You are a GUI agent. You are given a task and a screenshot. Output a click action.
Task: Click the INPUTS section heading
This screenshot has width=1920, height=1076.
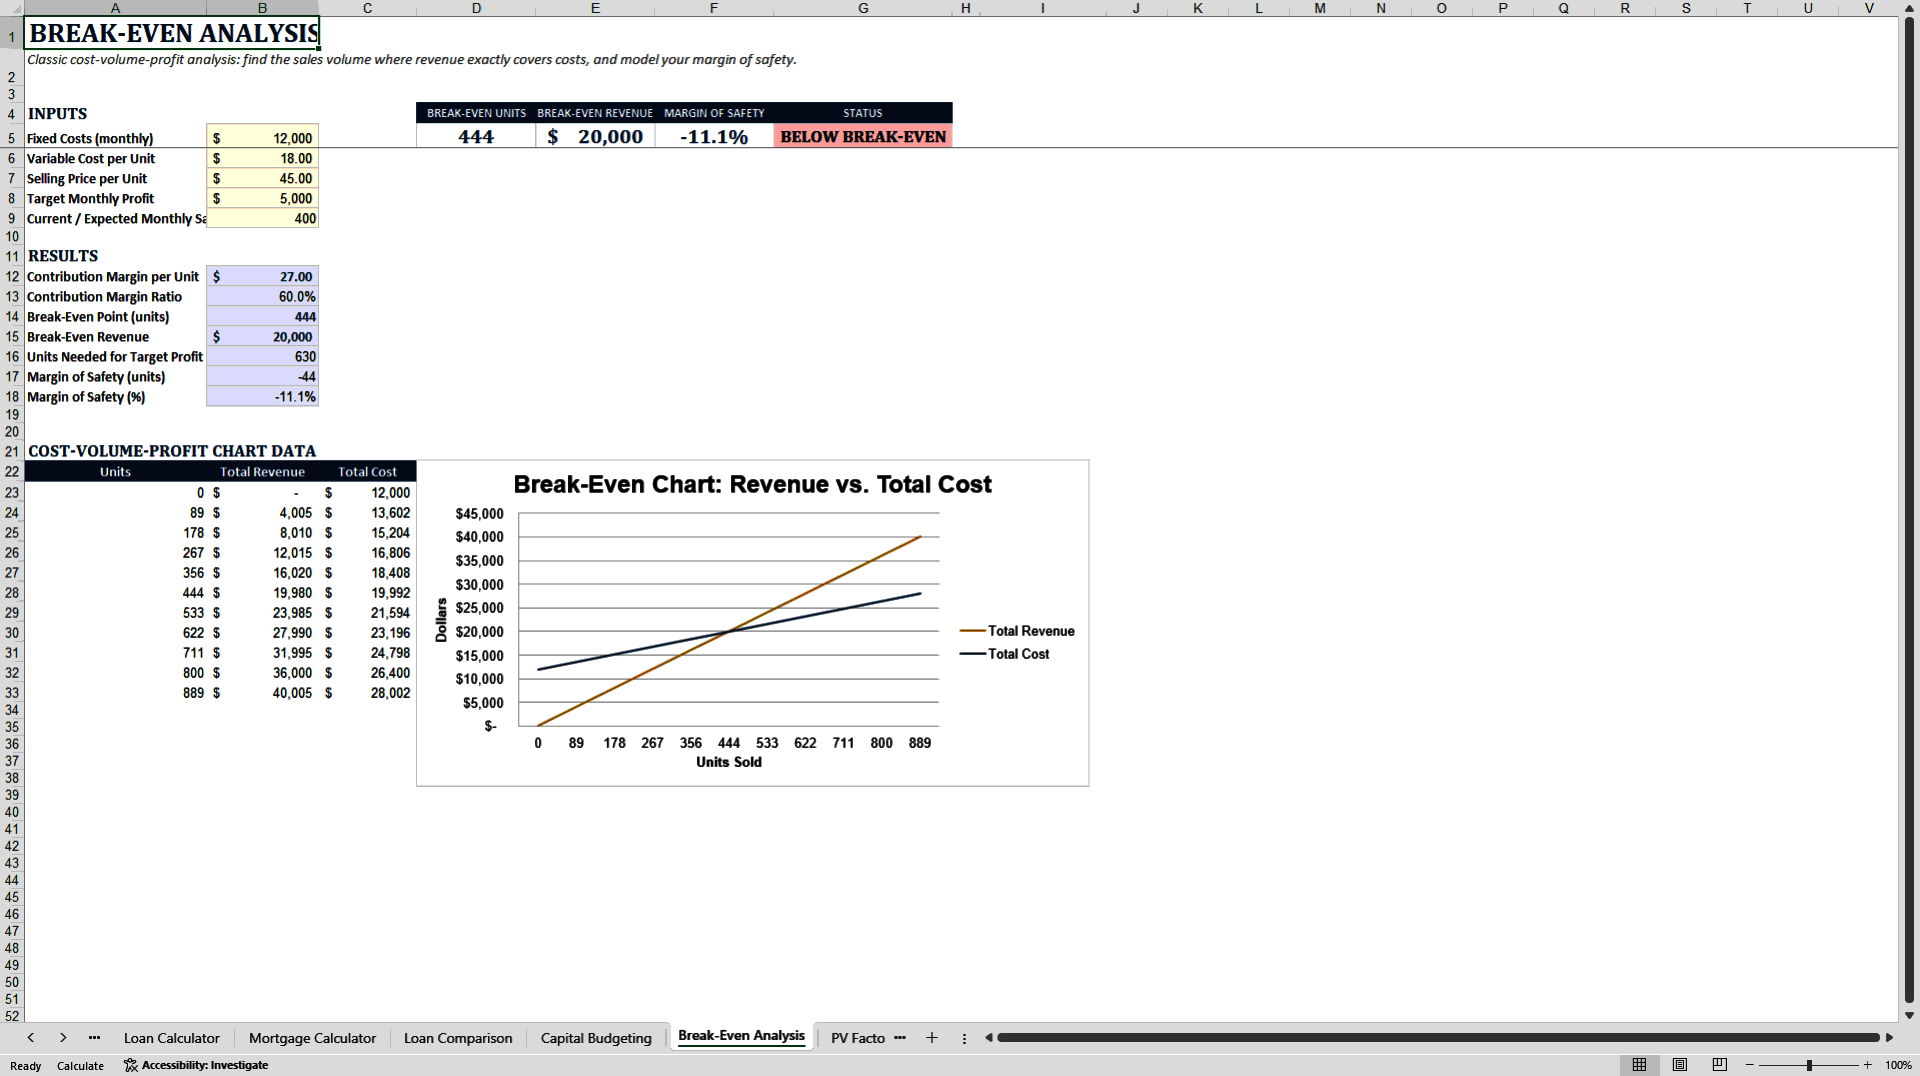coord(58,114)
